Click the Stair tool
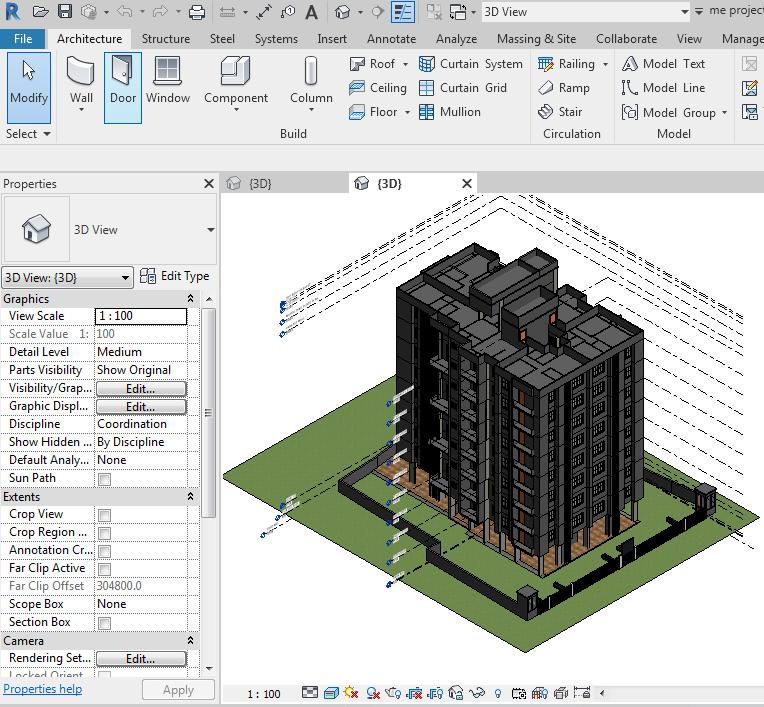764x707 pixels. coord(561,112)
